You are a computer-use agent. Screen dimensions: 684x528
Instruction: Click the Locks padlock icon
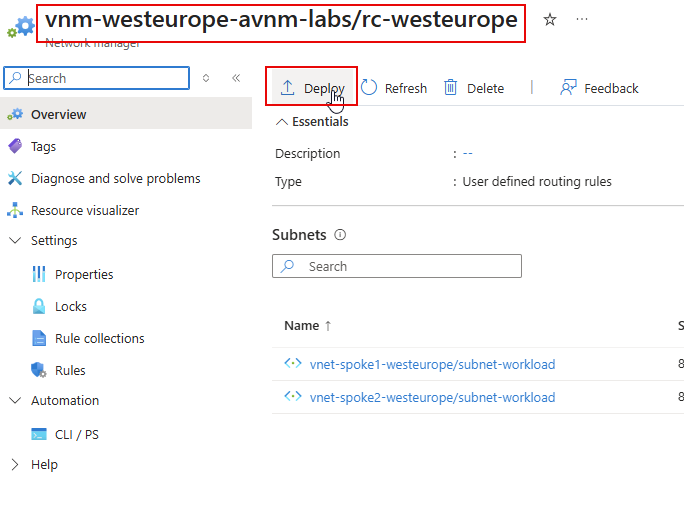coord(39,306)
